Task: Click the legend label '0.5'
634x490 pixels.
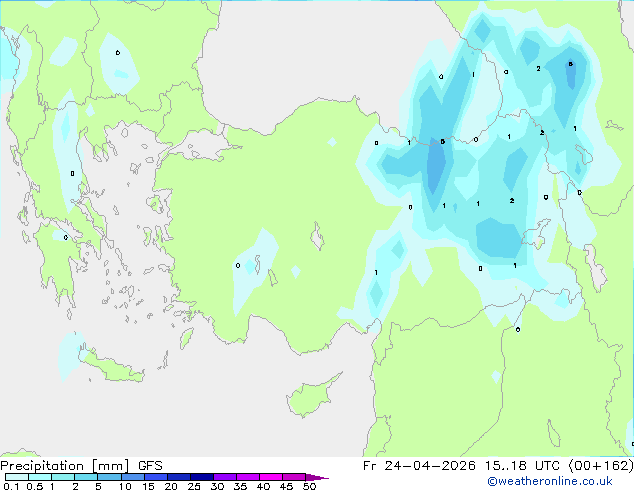Action: (35, 486)
